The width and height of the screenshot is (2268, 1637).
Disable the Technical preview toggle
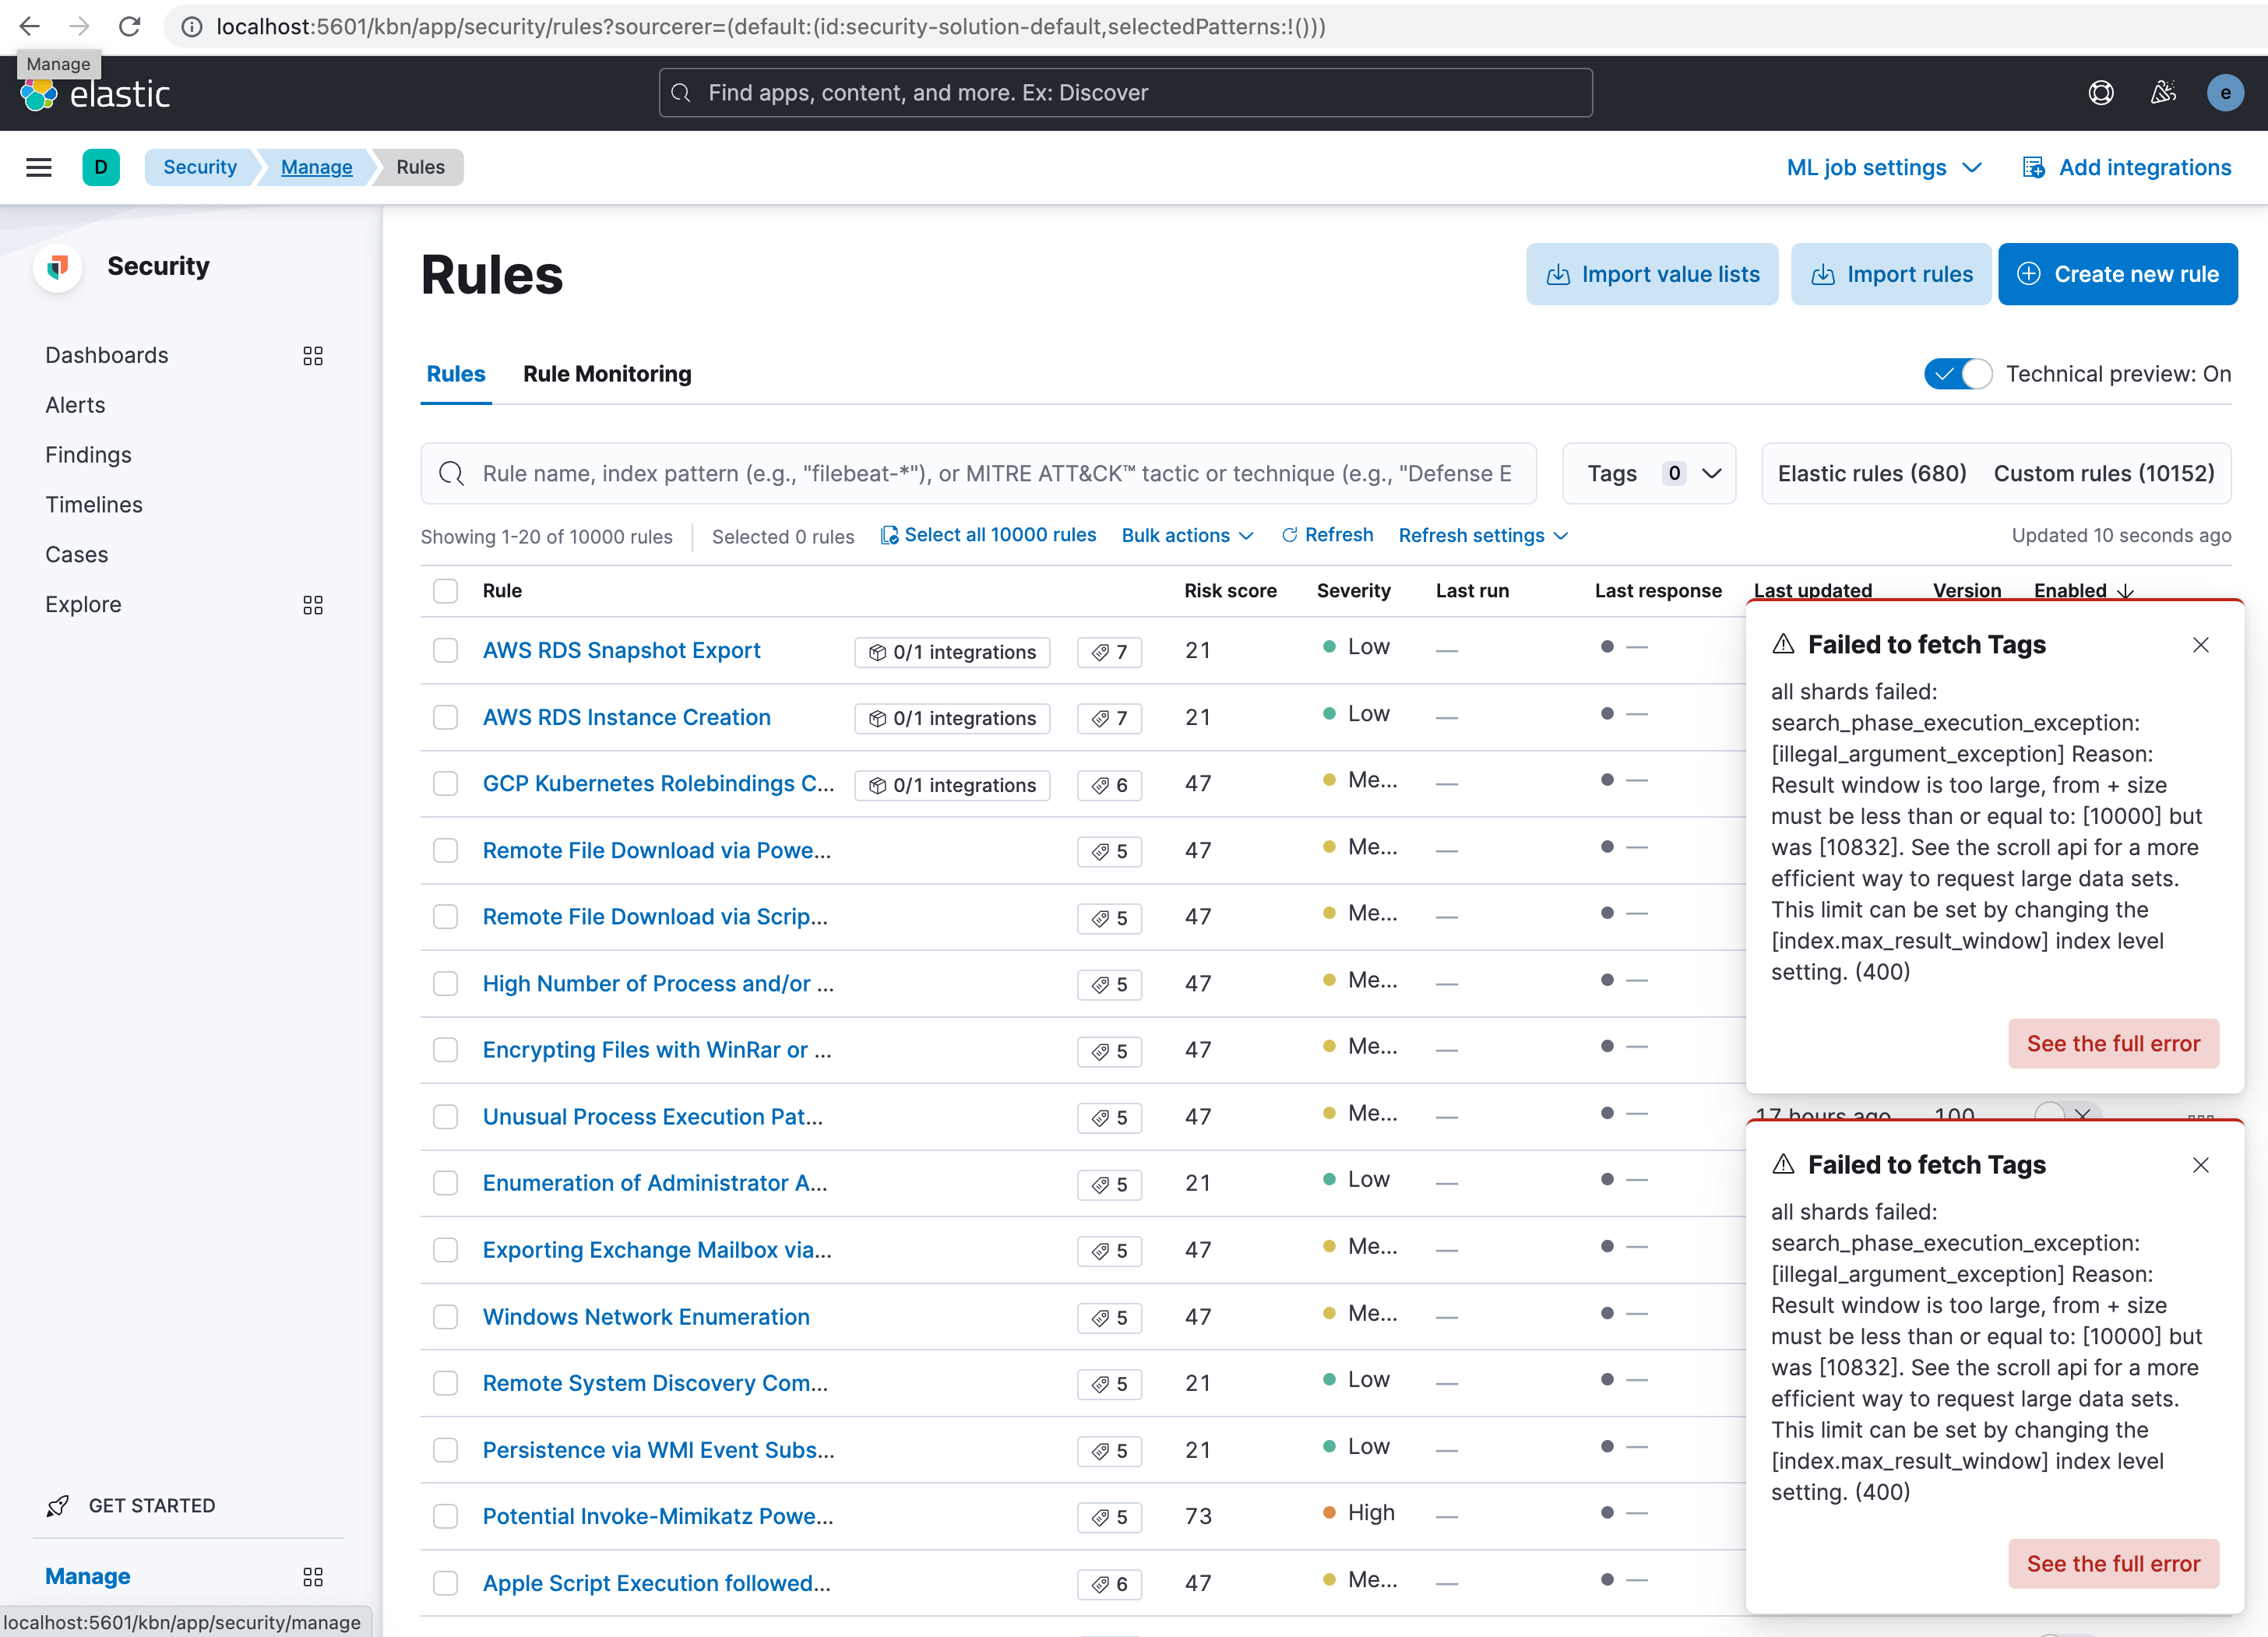1957,373
